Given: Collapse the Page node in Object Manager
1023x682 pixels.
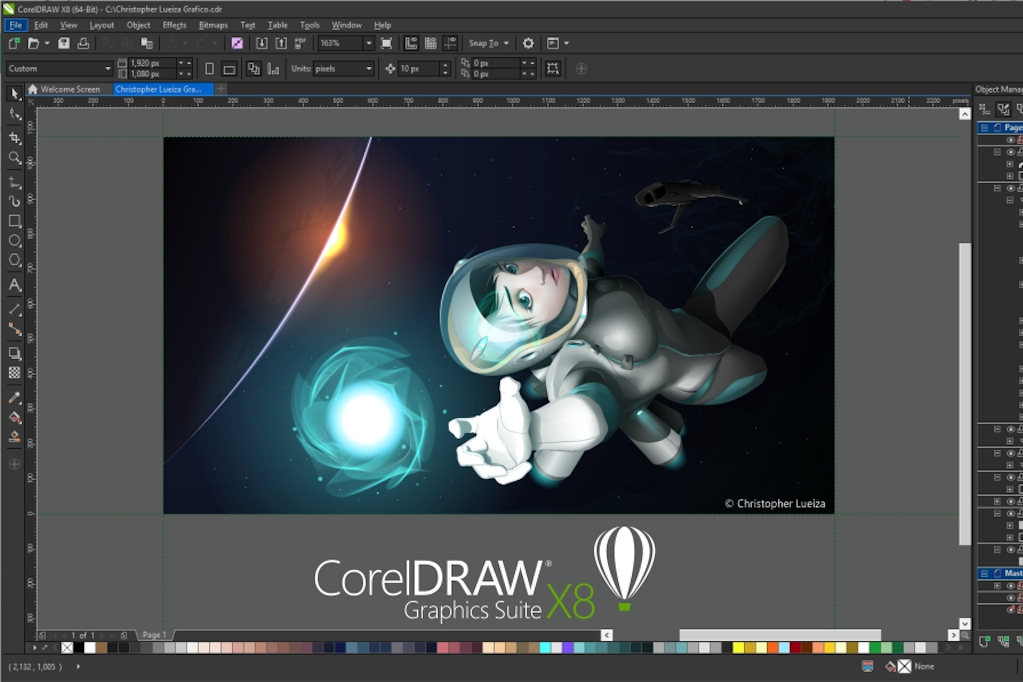Looking at the screenshot, I should click(985, 128).
